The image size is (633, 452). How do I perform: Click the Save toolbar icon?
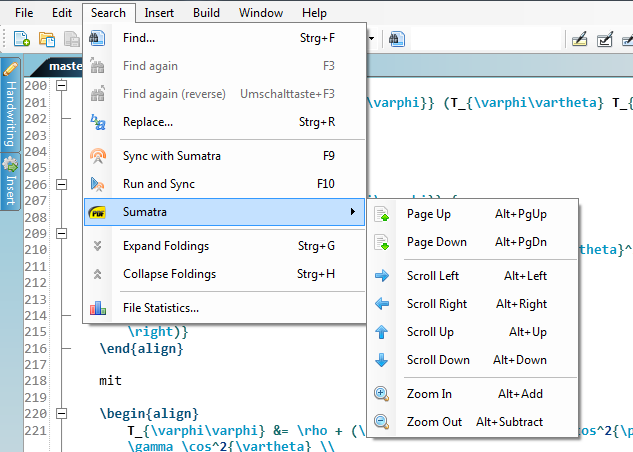[x=72, y=39]
